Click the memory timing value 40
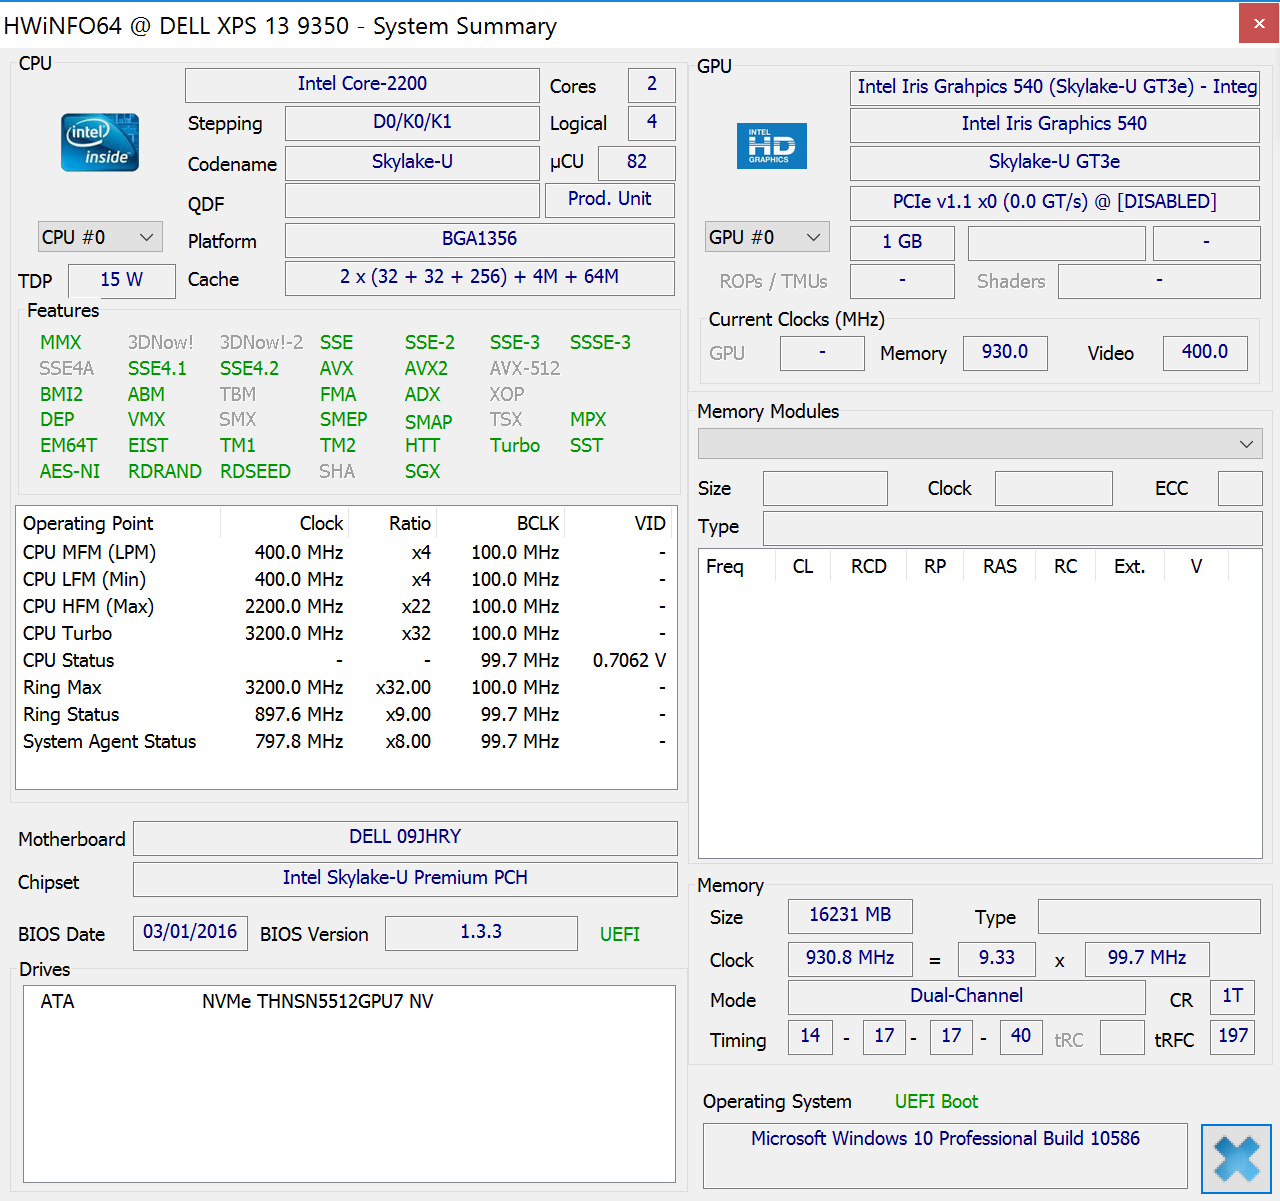Viewport: 1280px width, 1201px height. (1021, 1036)
